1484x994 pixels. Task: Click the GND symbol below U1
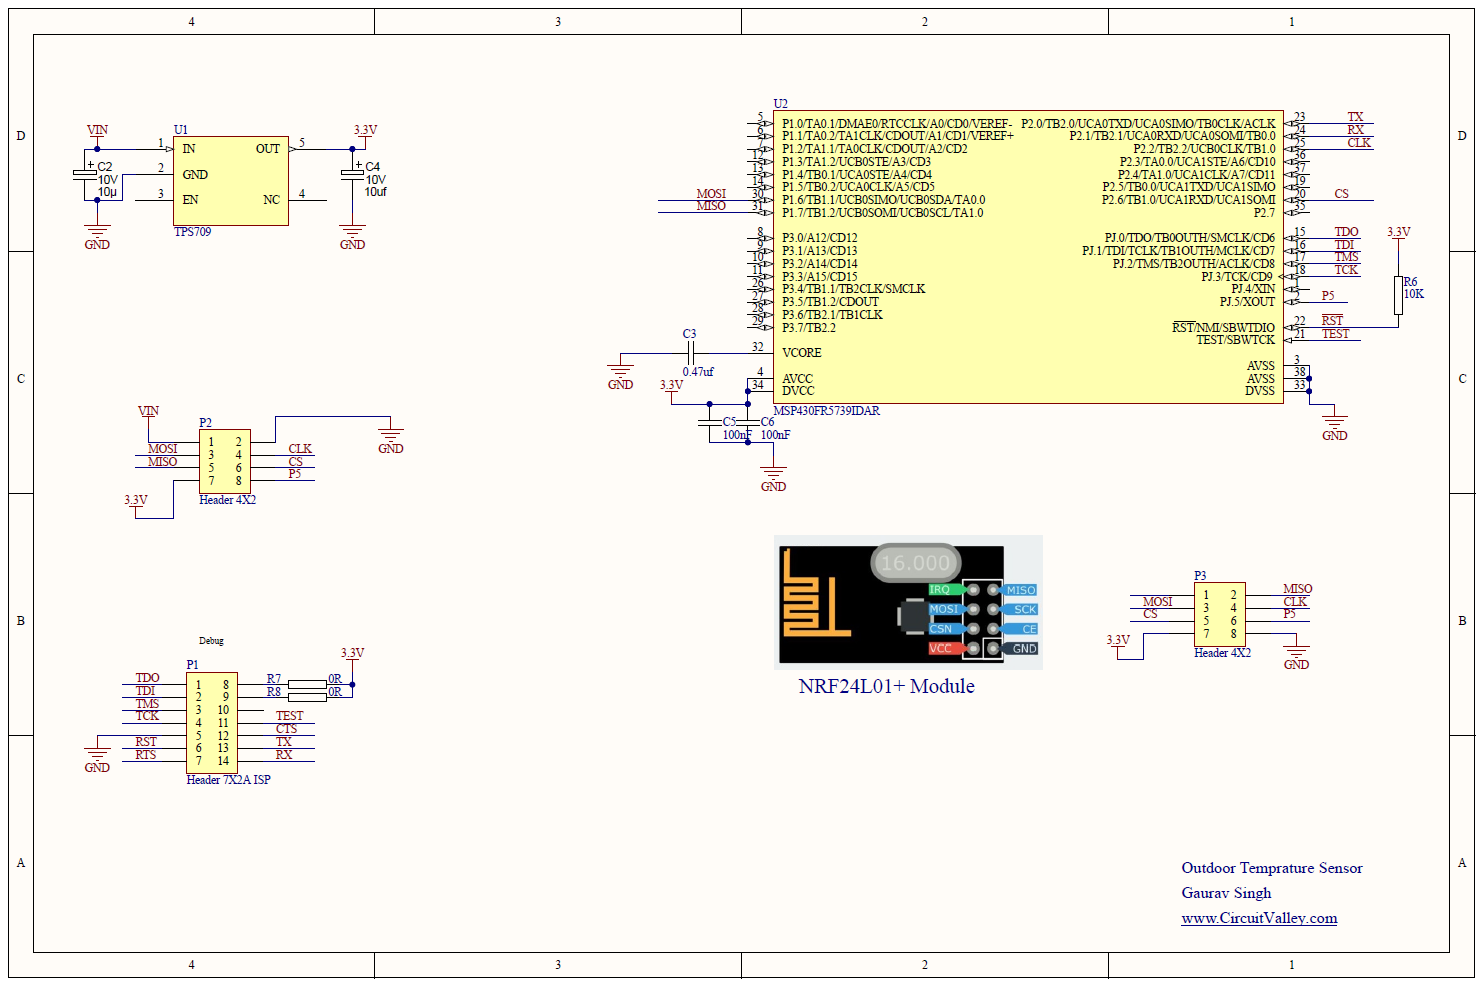click(97, 235)
